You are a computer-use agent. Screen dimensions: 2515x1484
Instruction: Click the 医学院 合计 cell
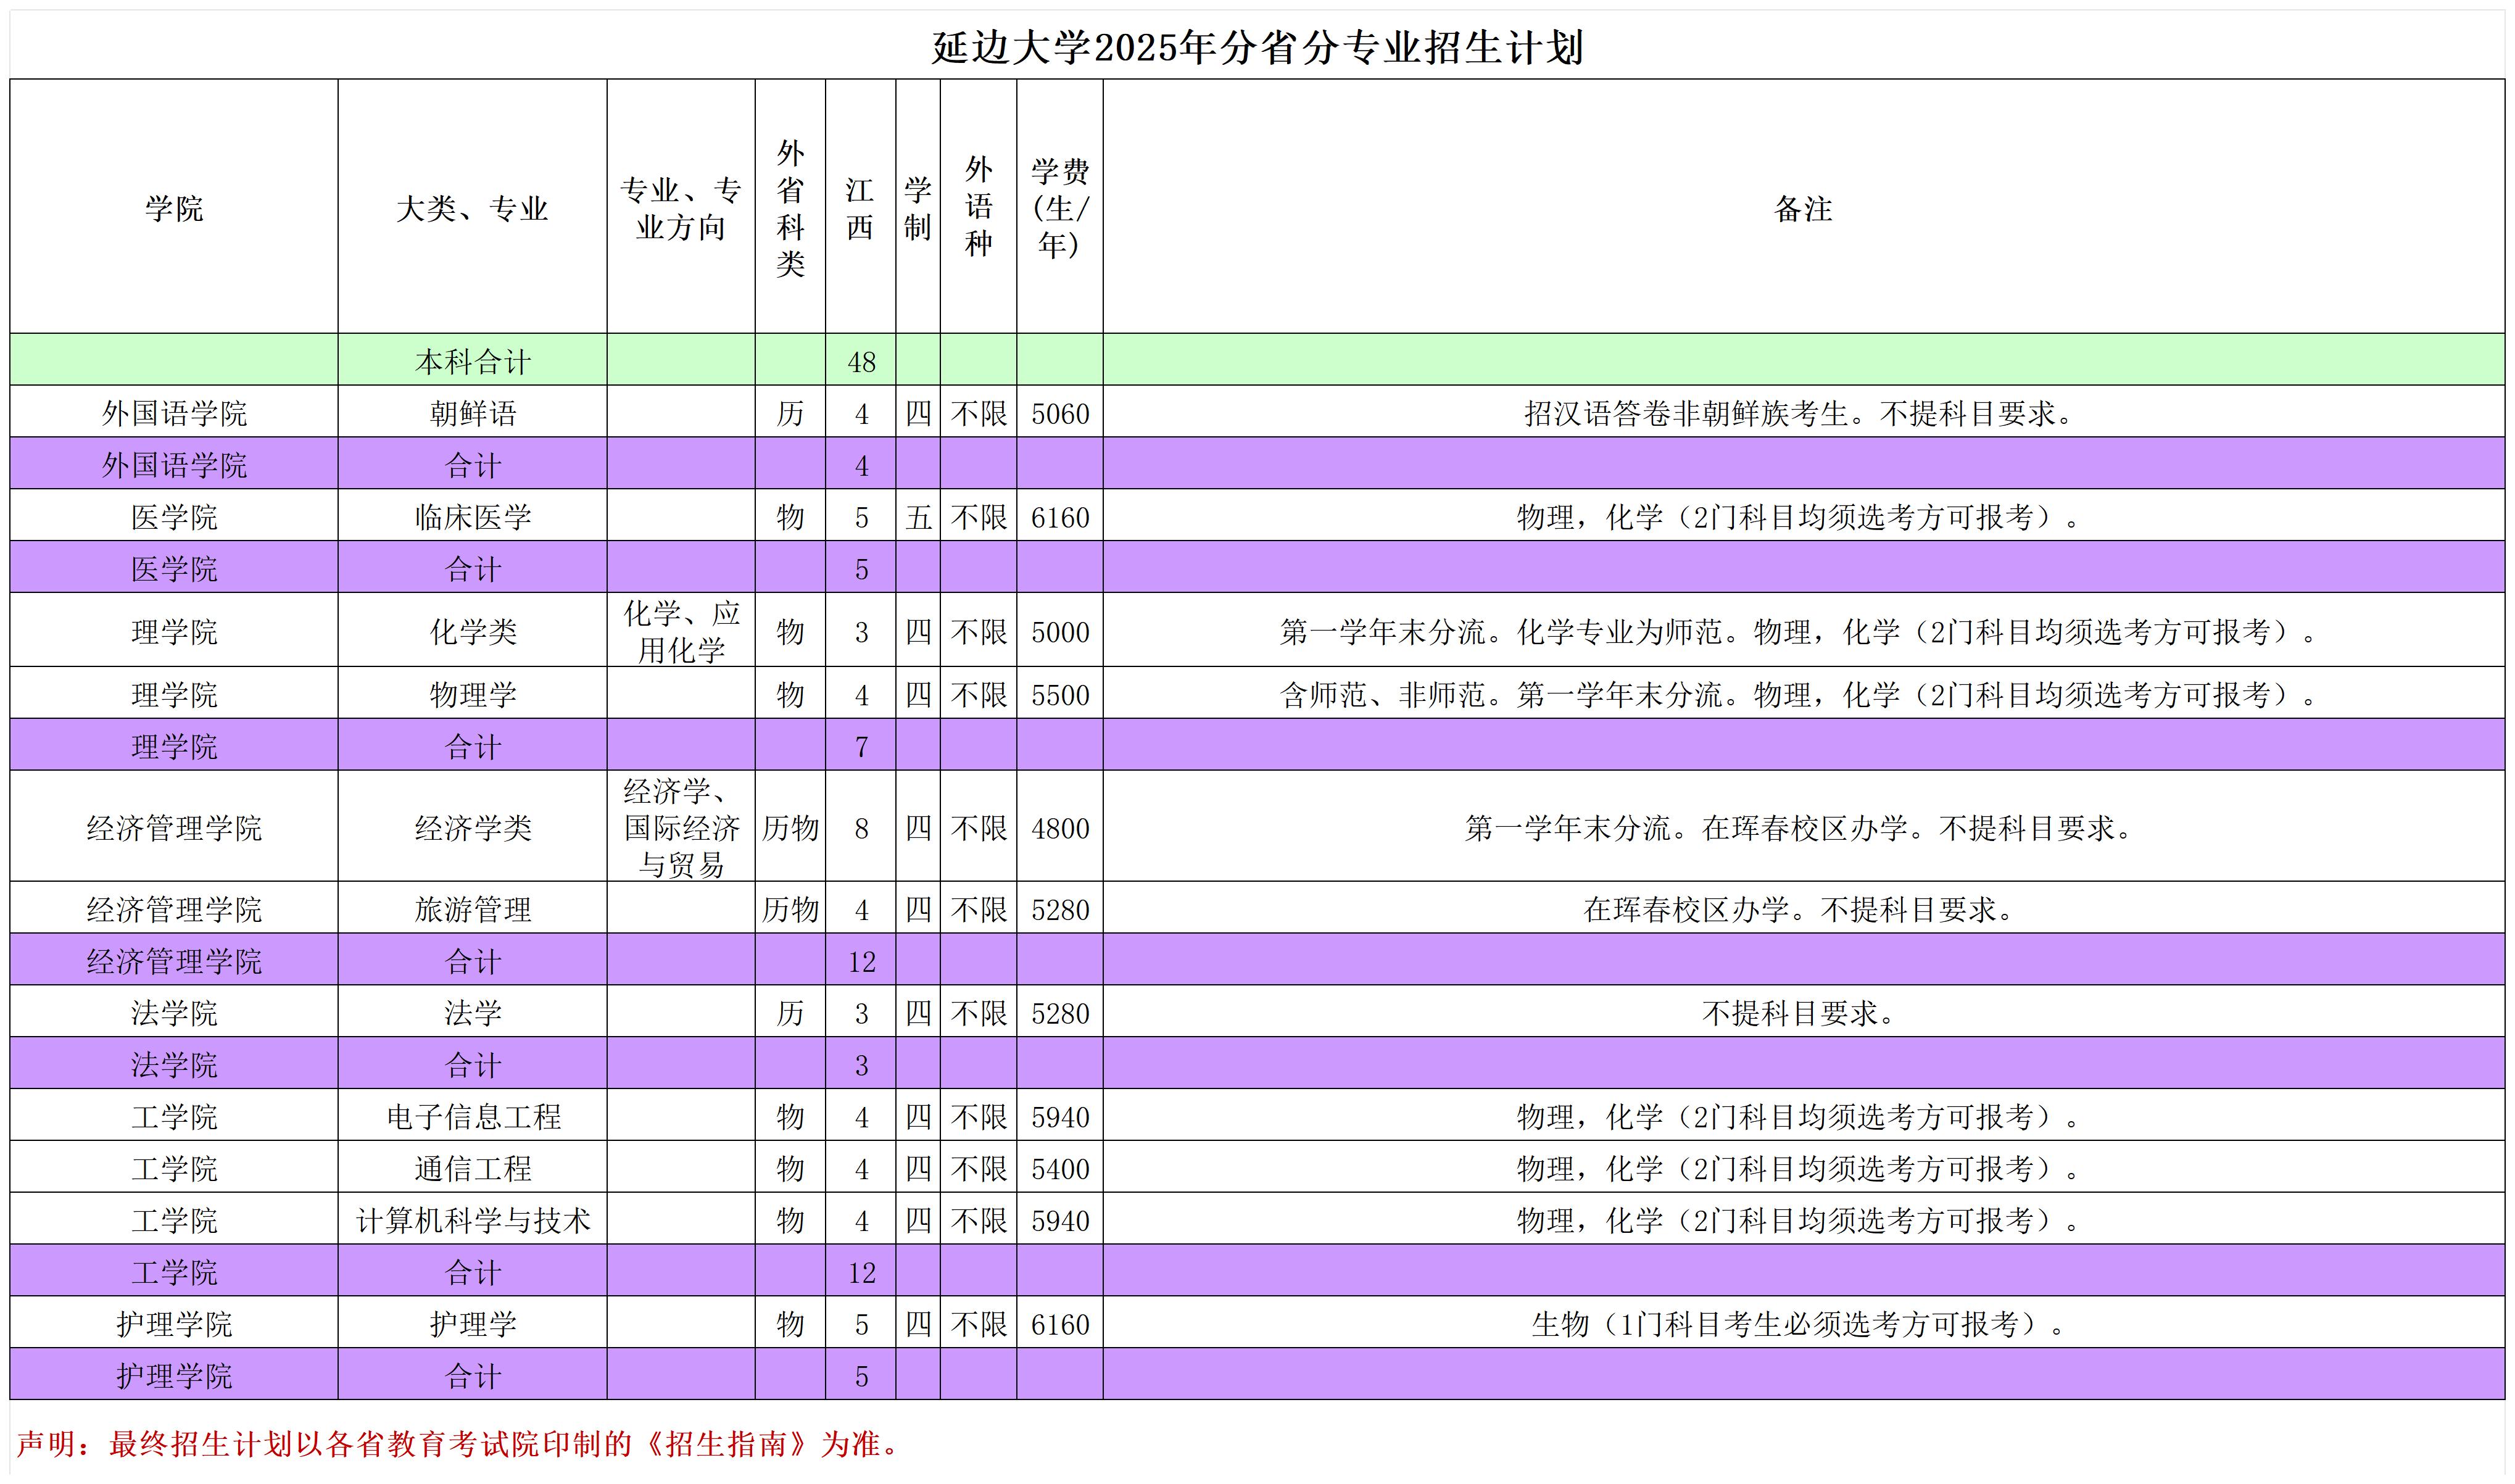click(472, 568)
